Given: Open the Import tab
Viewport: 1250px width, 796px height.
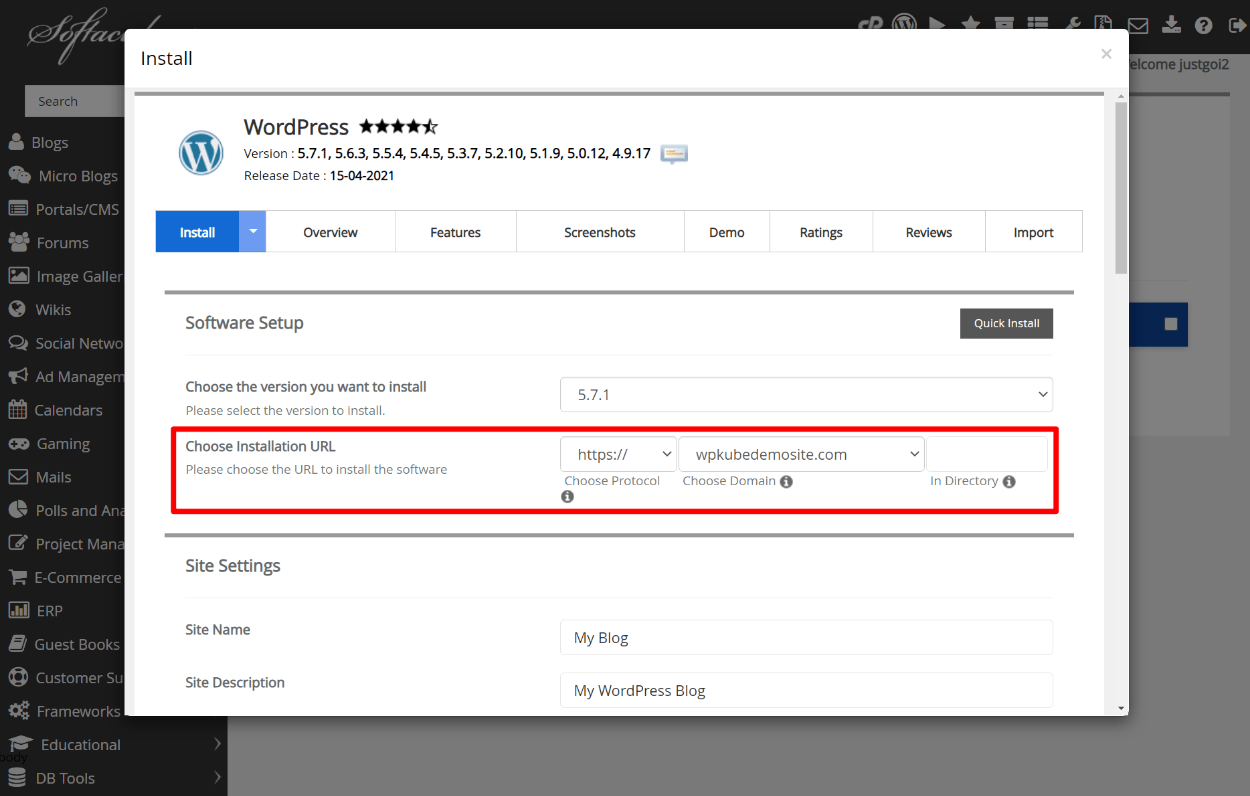Looking at the screenshot, I should point(1034,232).
